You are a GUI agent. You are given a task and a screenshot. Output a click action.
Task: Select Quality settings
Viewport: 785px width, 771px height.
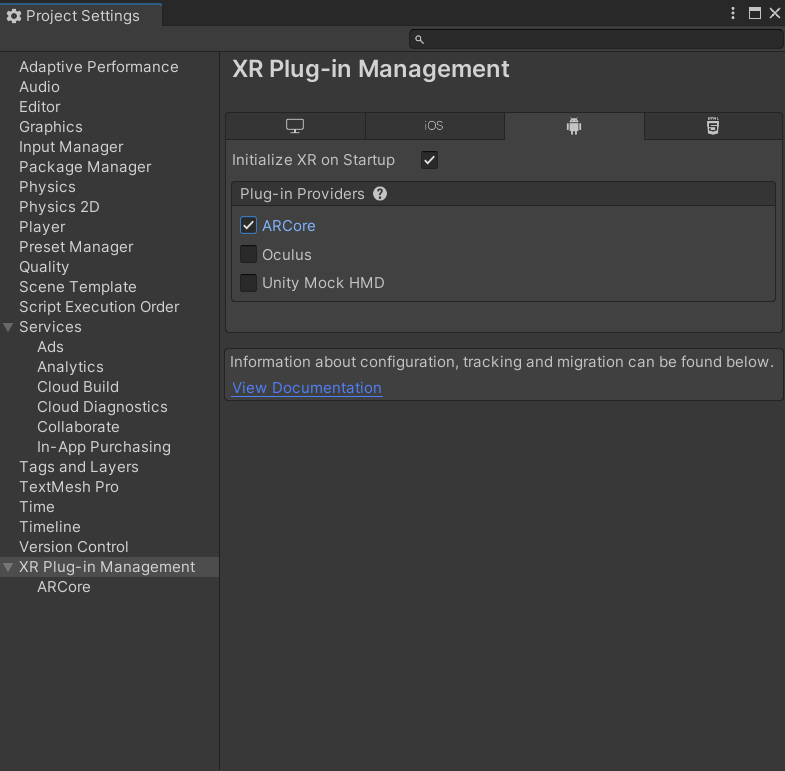tap(44, 267)
